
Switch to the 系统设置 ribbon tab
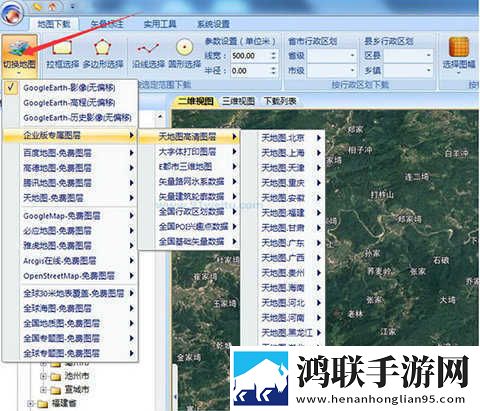point(213,24)
